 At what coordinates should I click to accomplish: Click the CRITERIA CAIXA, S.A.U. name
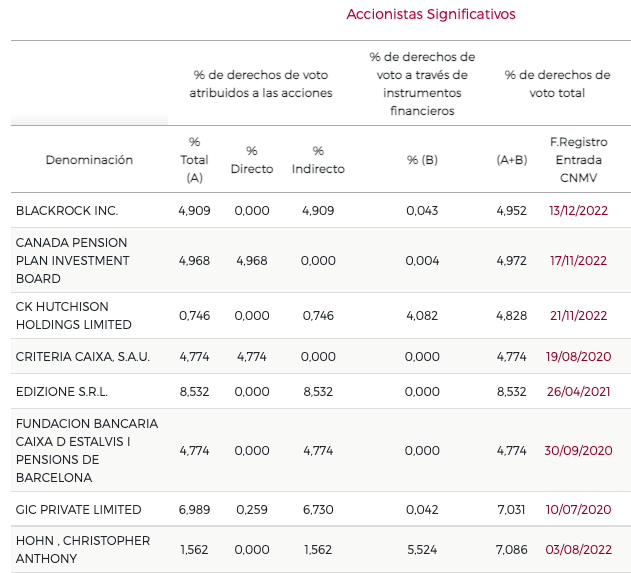click(83, 357)
